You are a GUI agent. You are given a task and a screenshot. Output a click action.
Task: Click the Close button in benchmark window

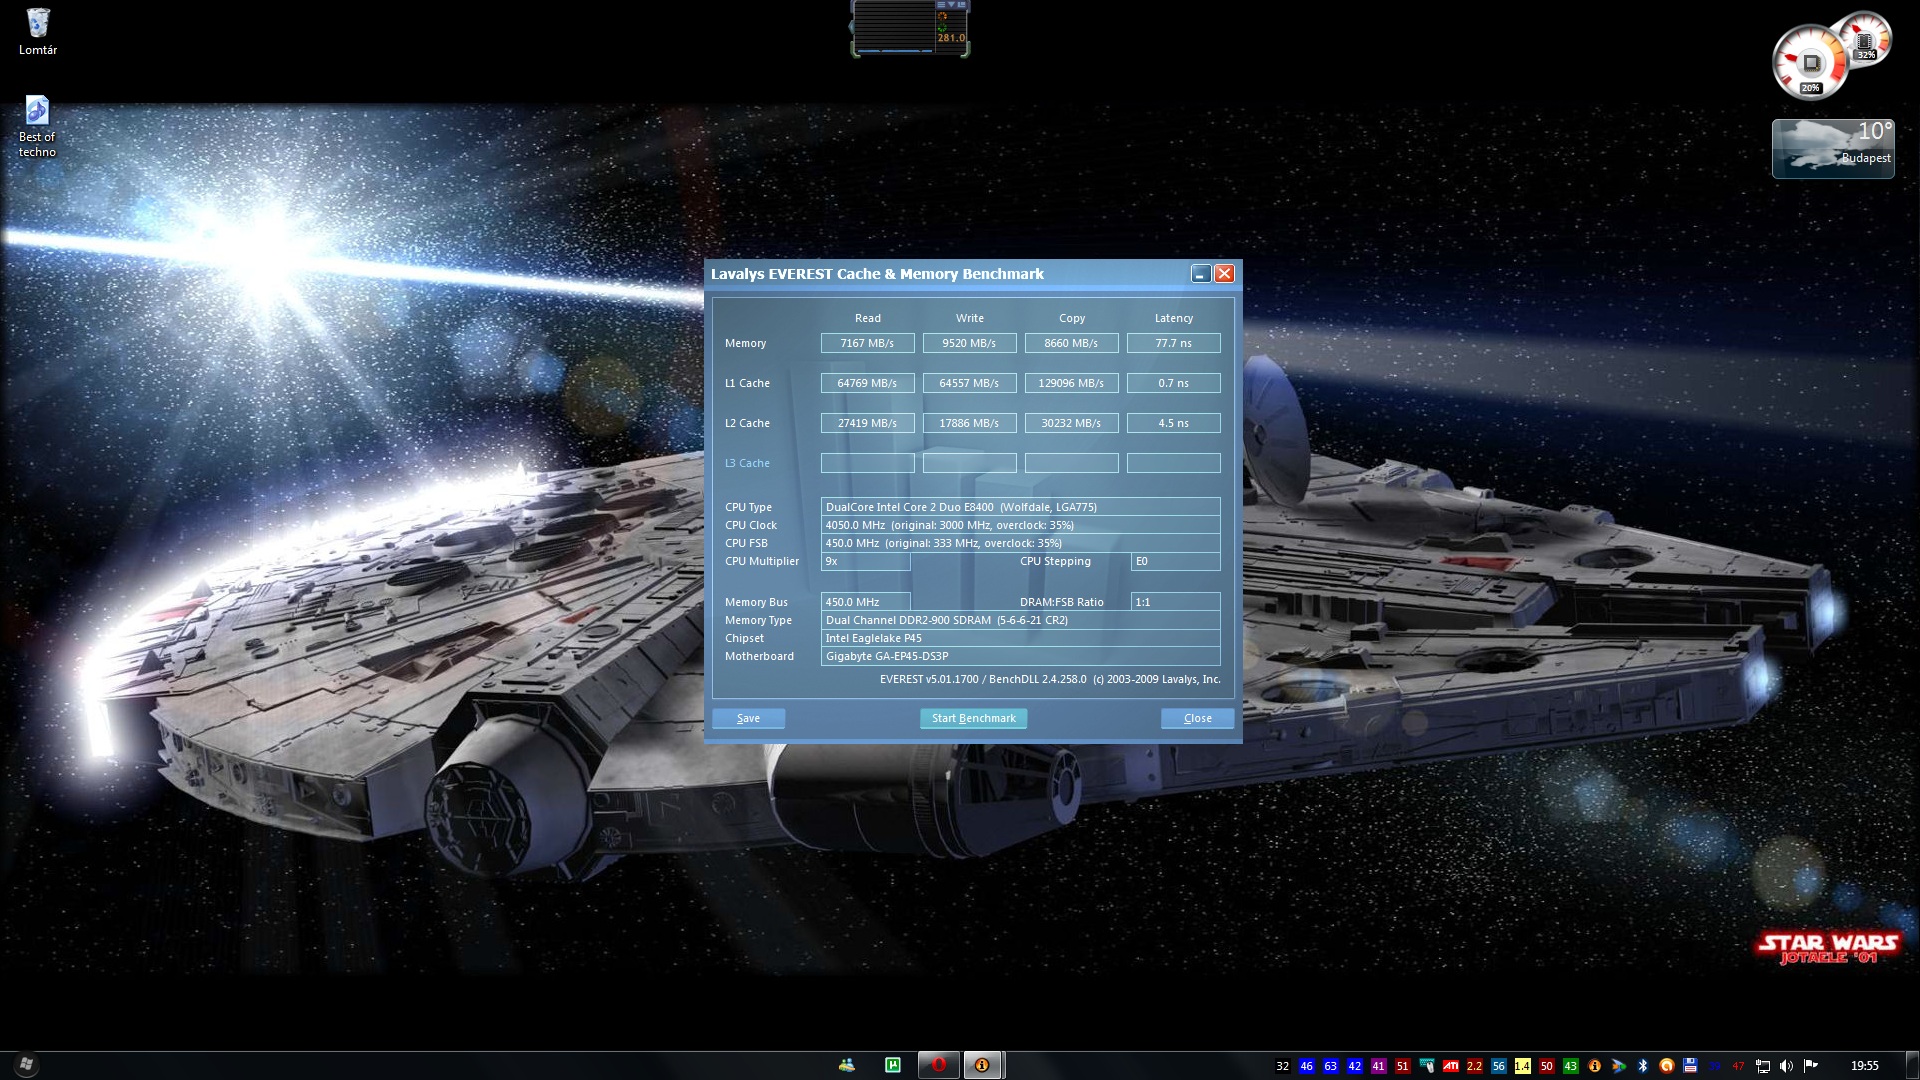pos(1197,718)
